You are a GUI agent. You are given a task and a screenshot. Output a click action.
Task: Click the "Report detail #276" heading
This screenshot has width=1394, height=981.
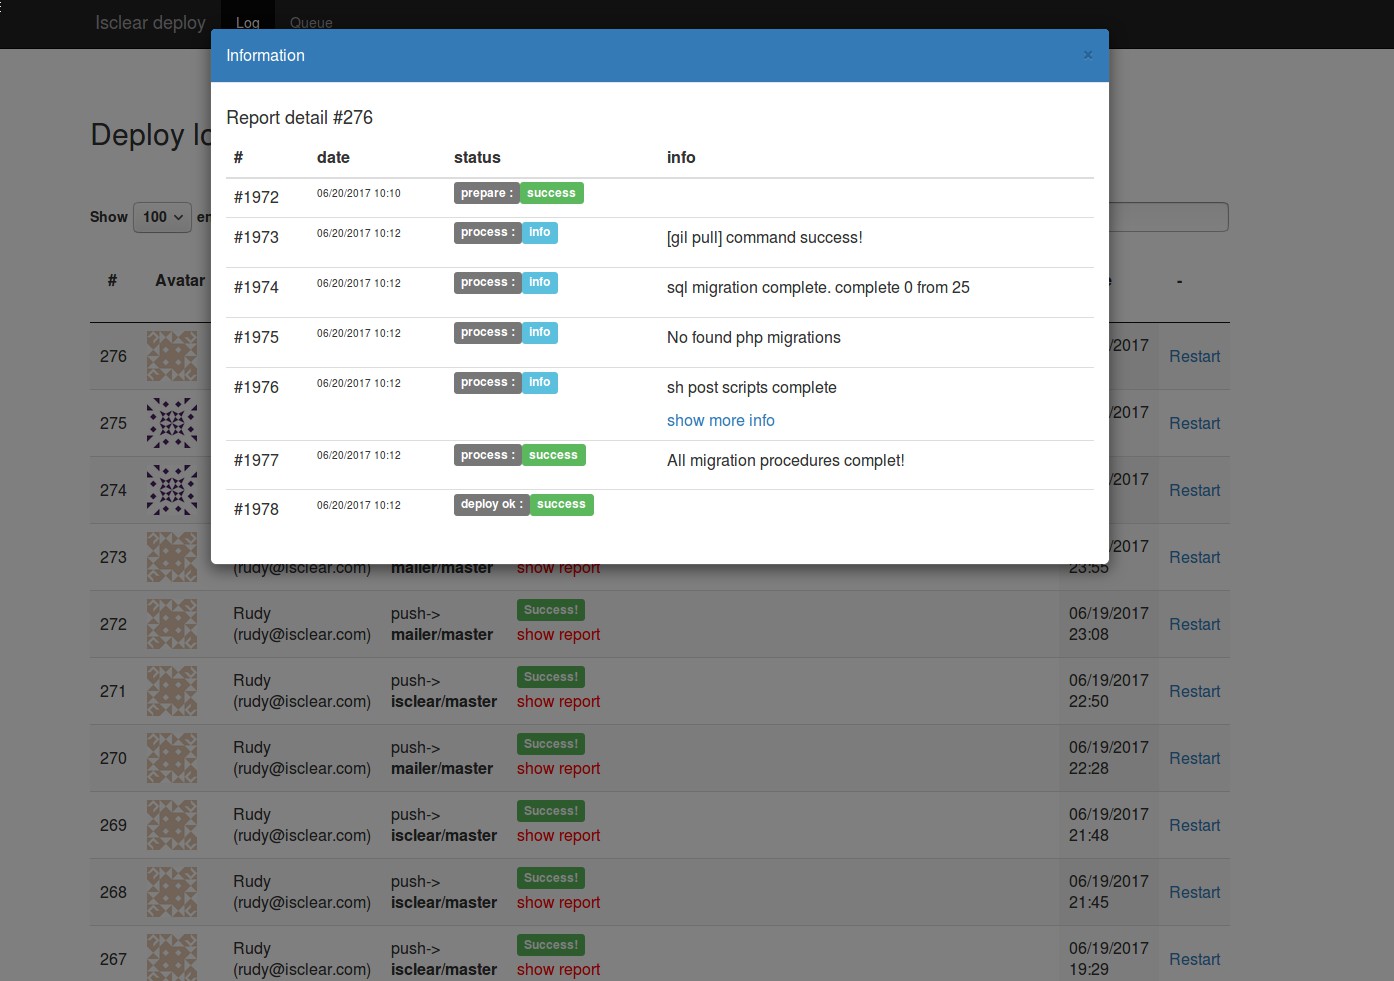(x=299, y=118)
